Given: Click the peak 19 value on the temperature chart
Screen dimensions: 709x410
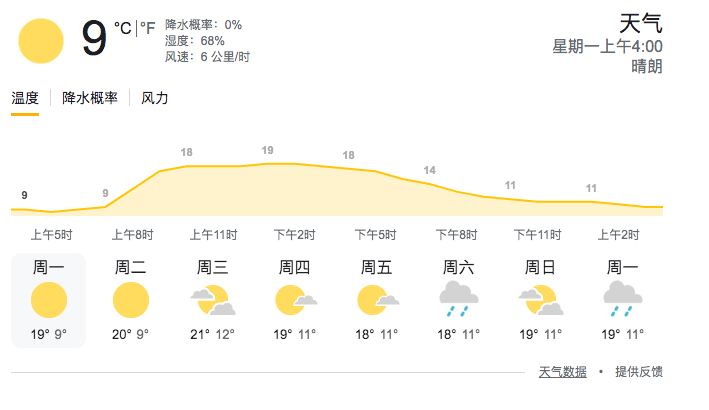Looking at the screenshot, I should [267, 151].
